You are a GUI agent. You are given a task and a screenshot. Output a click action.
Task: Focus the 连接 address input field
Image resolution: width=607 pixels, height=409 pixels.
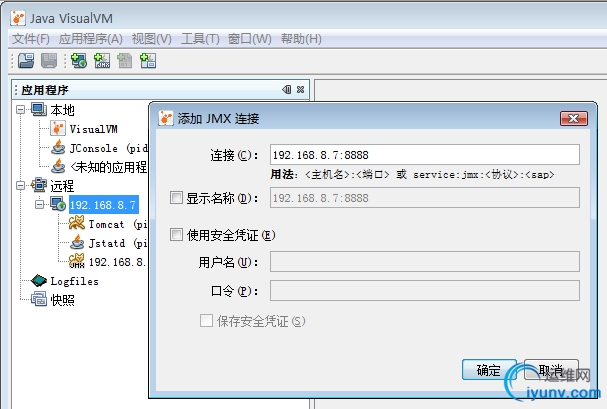click(425, 155)
